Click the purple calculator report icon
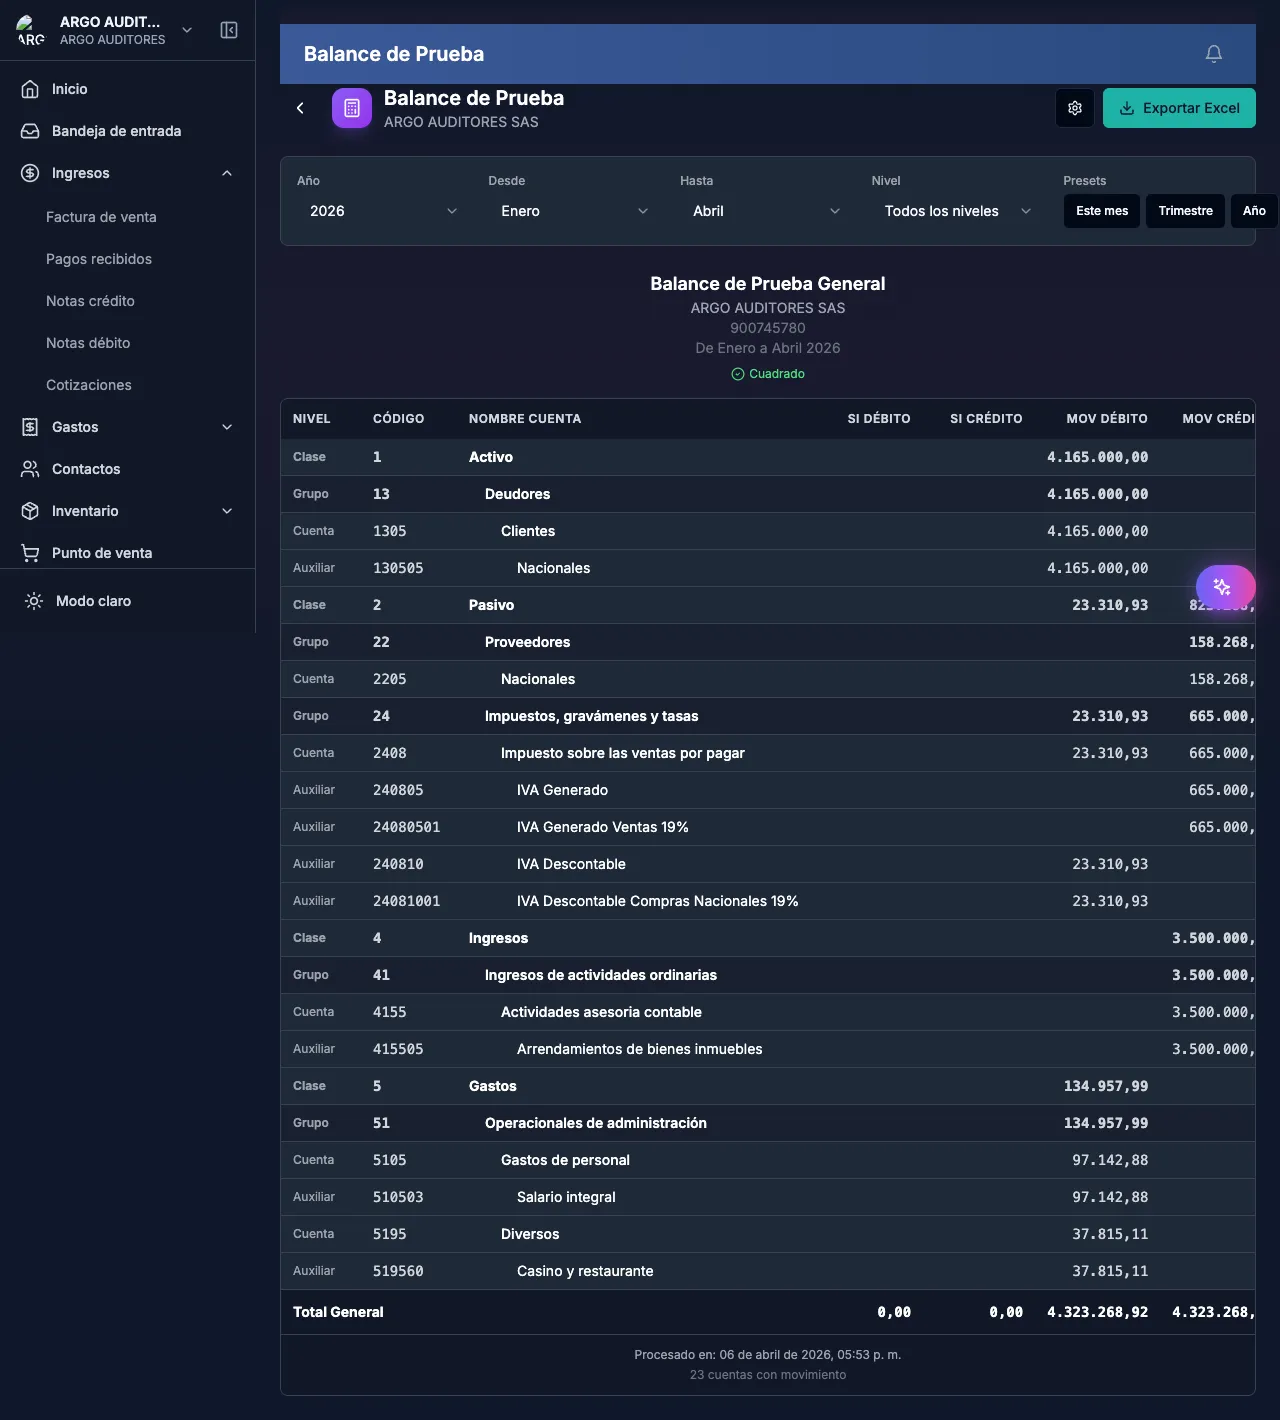 (352, 108)
